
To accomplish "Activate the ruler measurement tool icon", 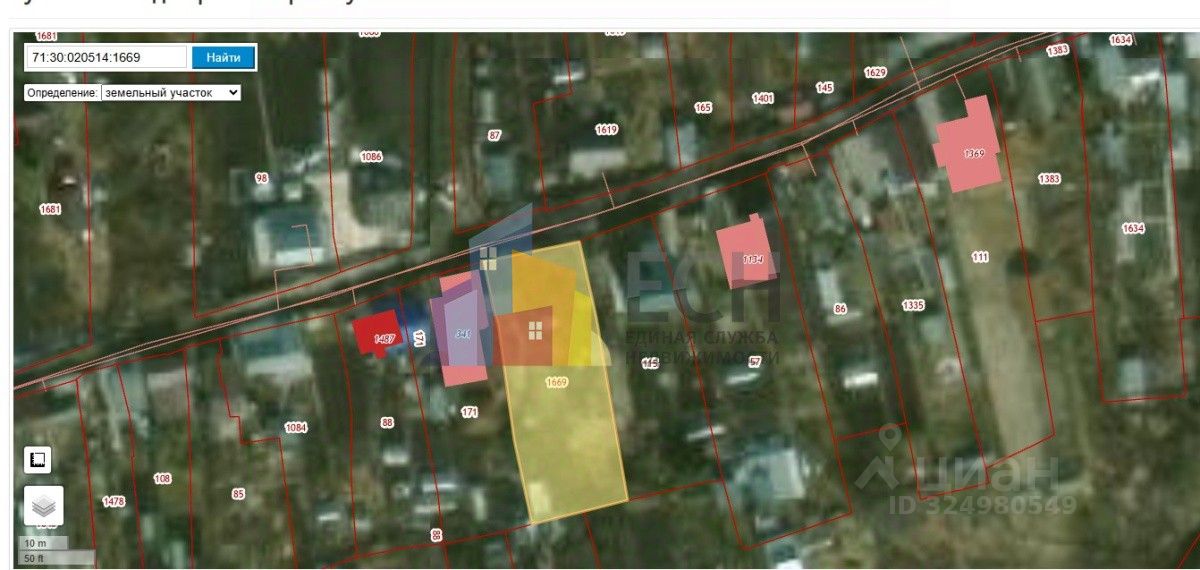I will tap(37, 460).
